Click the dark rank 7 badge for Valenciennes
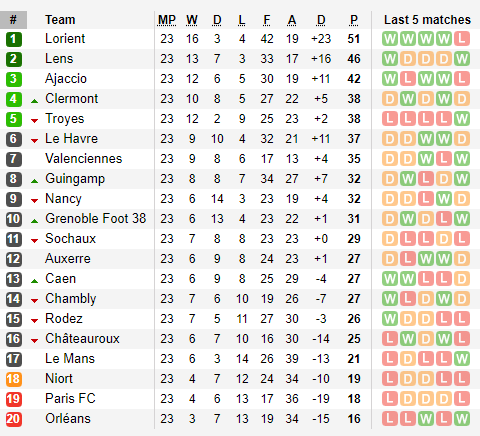 (x=14, y=159)
